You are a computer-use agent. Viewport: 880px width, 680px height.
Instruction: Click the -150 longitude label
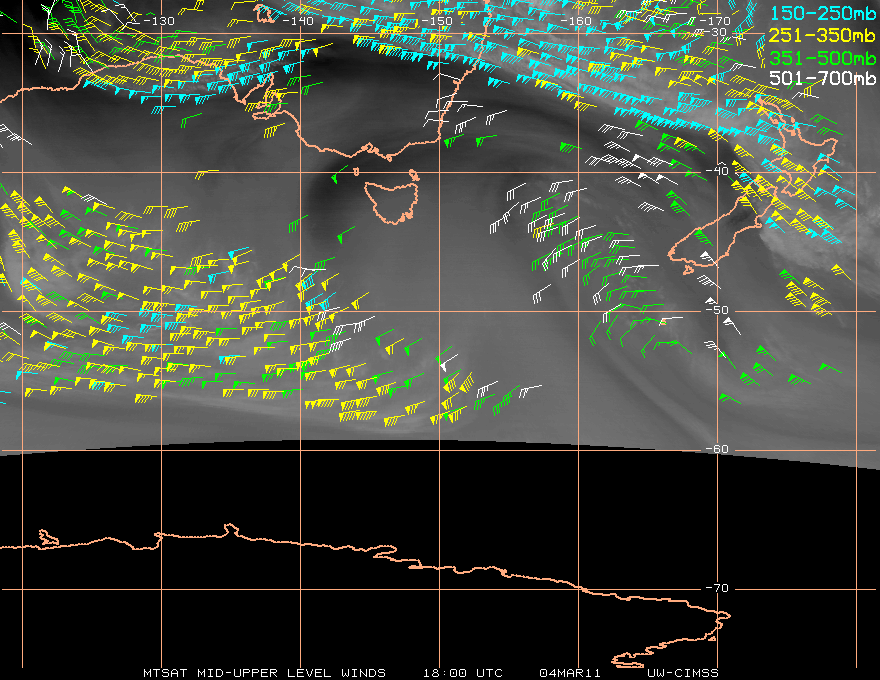[436, 20]
